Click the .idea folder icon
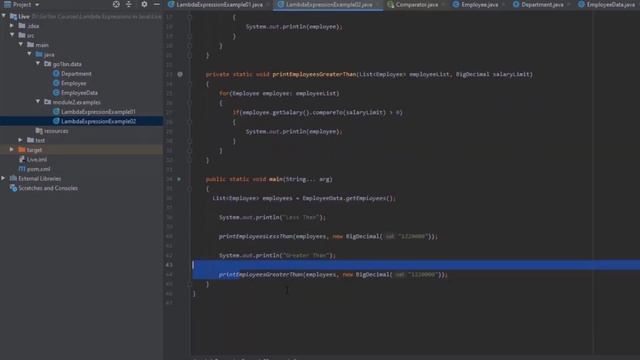 click(x=22, y=26)
